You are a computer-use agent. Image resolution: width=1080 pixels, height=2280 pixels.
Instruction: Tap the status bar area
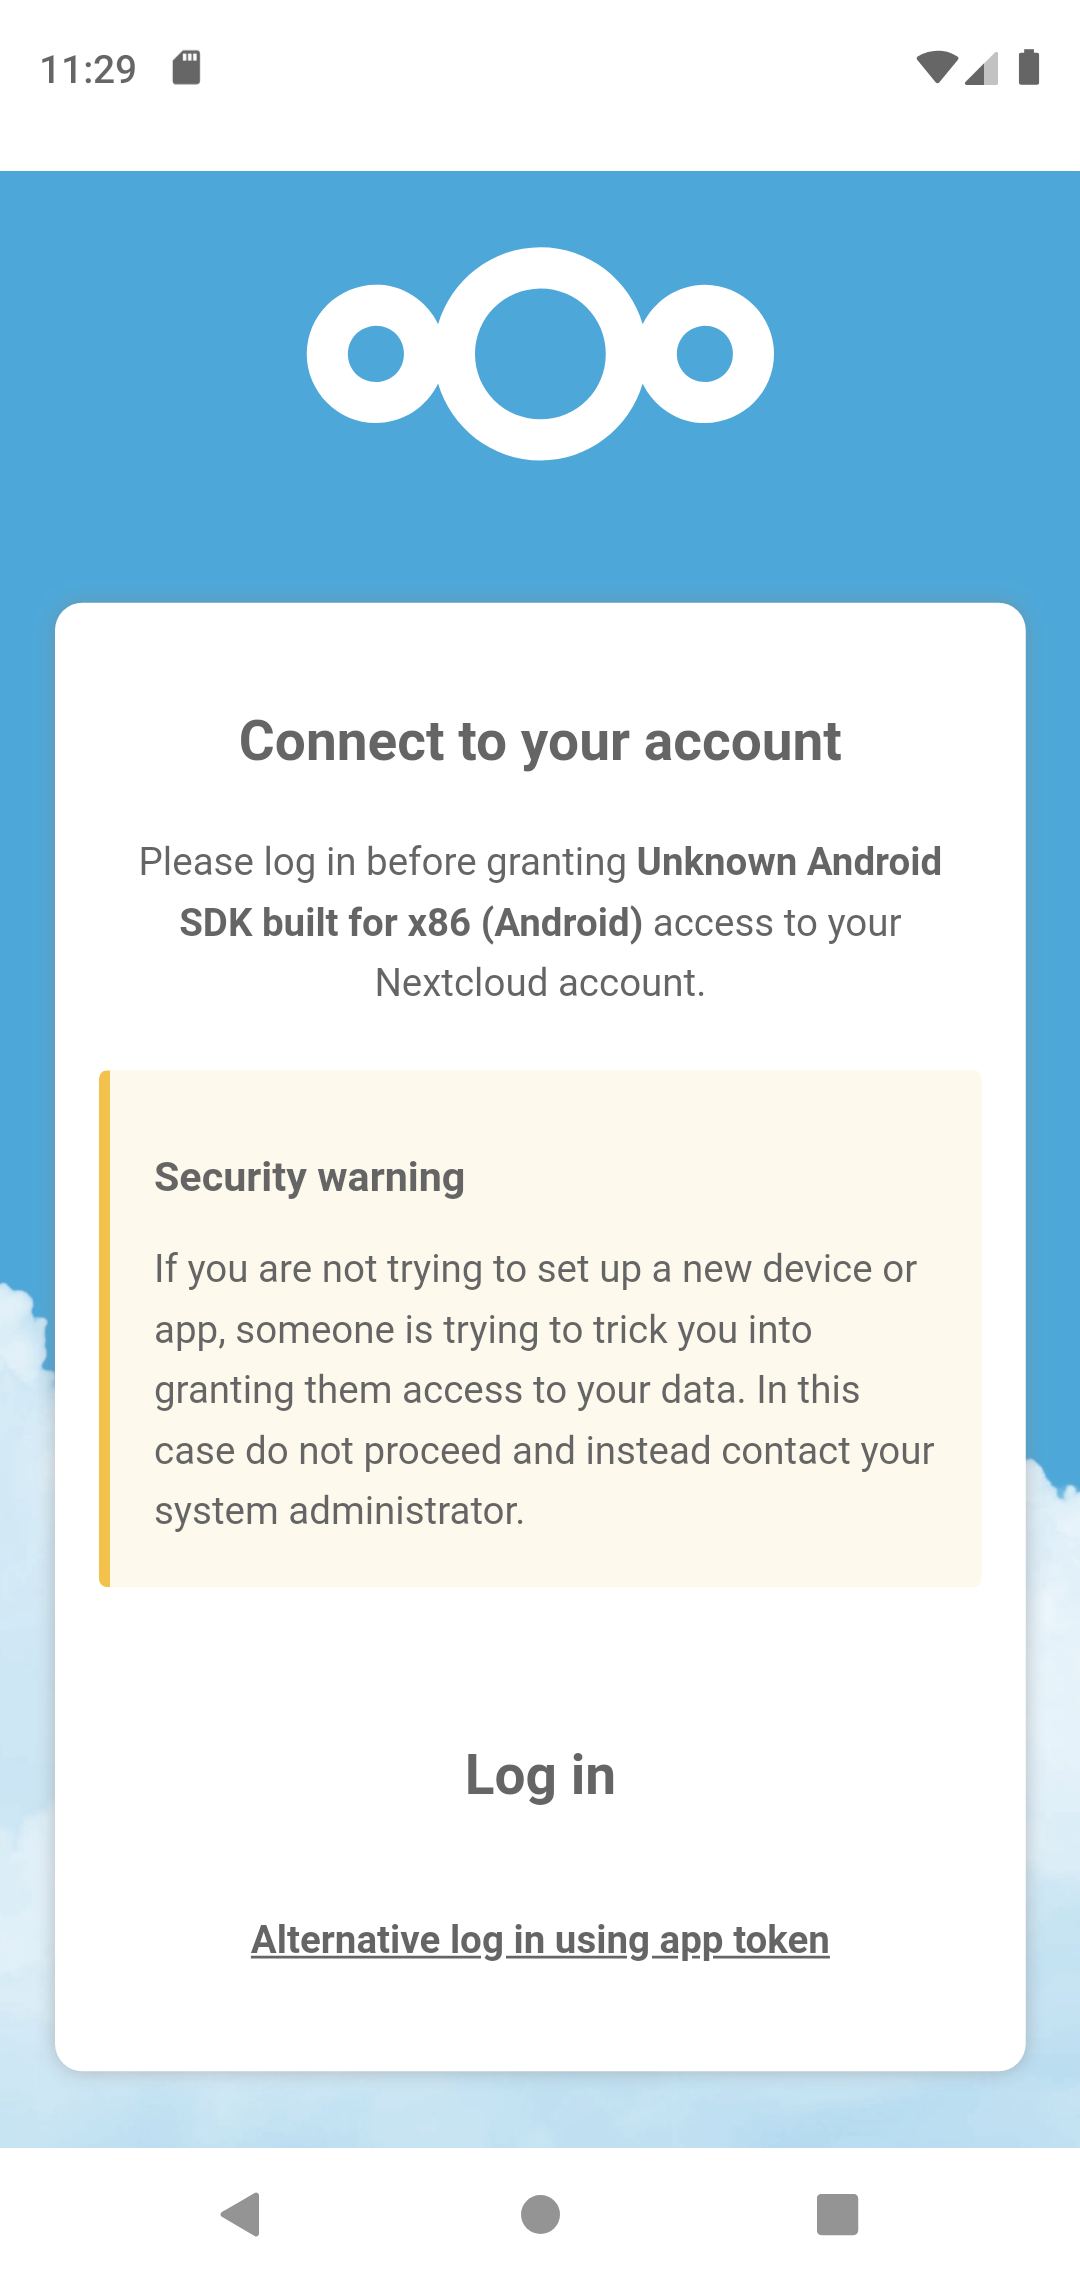click(540, 68)
